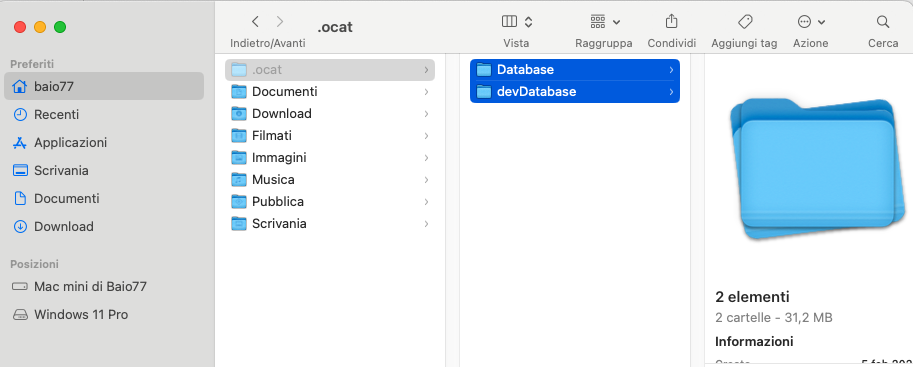This screenshot has width=913, height=367.
Task: Open Download in the sidebar favorites
Action: 104,226
